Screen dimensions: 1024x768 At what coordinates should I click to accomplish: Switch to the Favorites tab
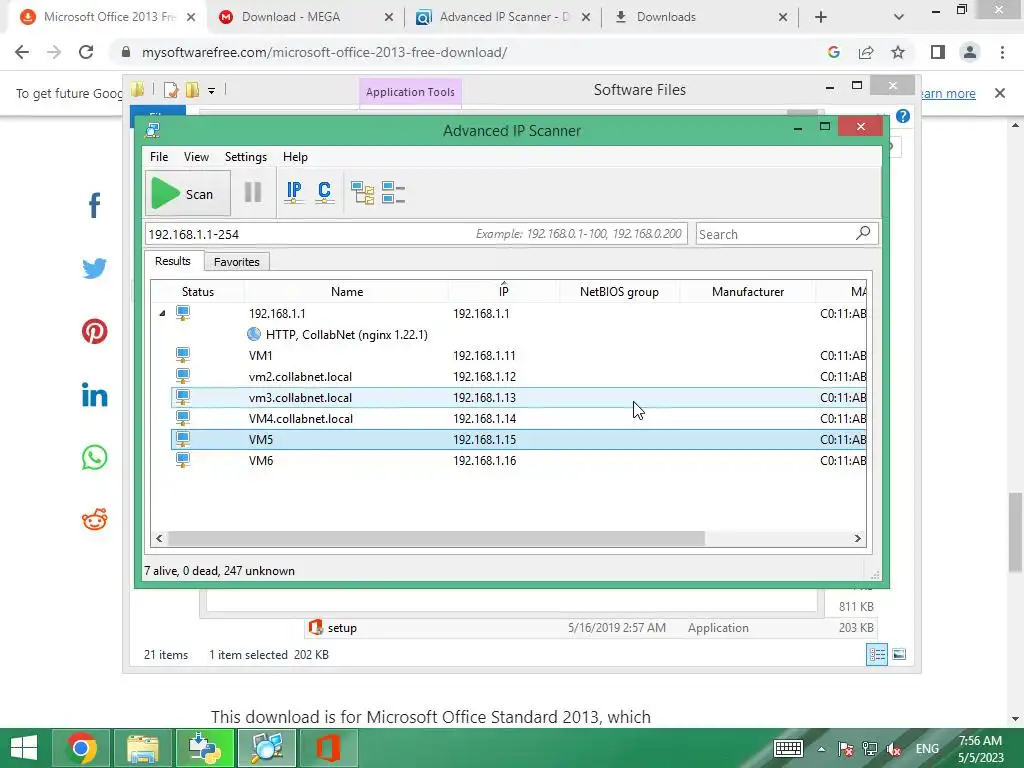[x=236, y=262]
